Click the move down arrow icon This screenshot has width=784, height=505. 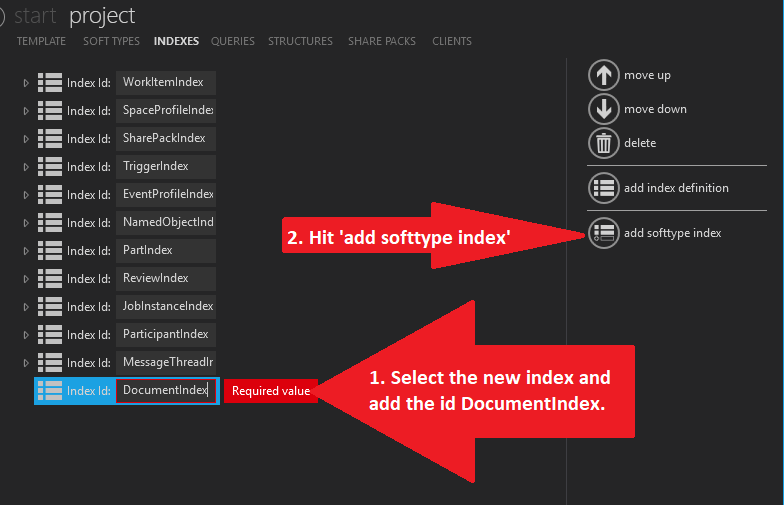tap(604, 109)
